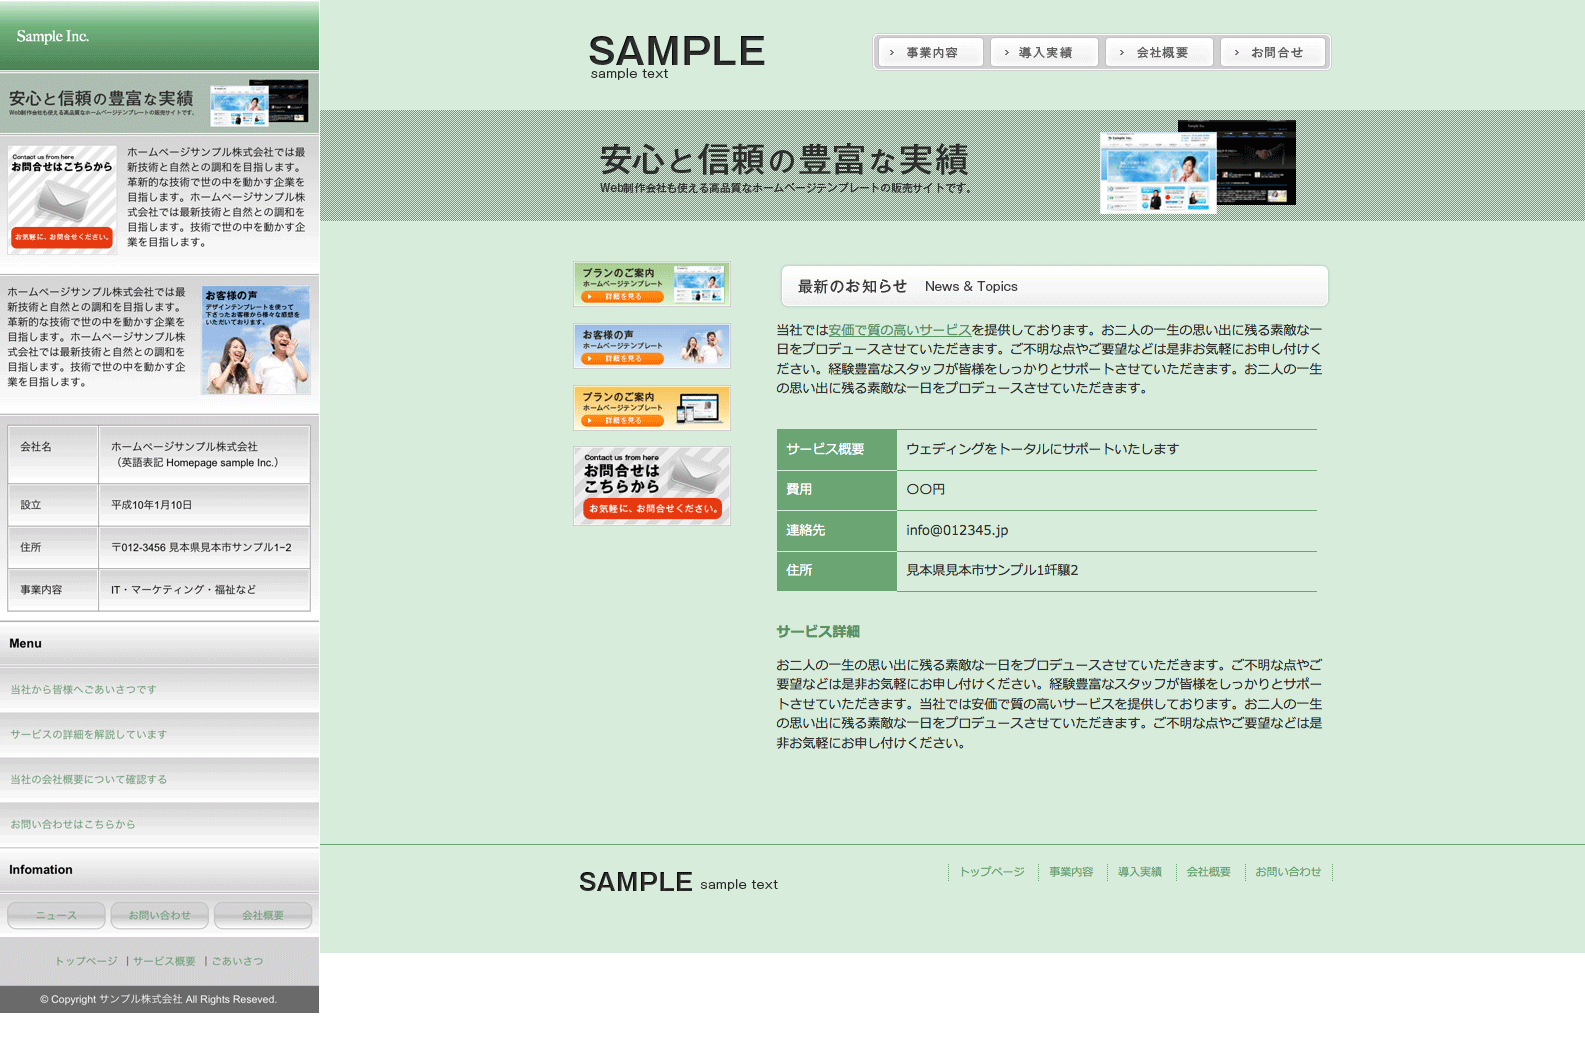Follow the 安価で質の高いサービス text link
Viewport: 1585px width, 1050px height.
pyautogui.click(x=899, y=330)
